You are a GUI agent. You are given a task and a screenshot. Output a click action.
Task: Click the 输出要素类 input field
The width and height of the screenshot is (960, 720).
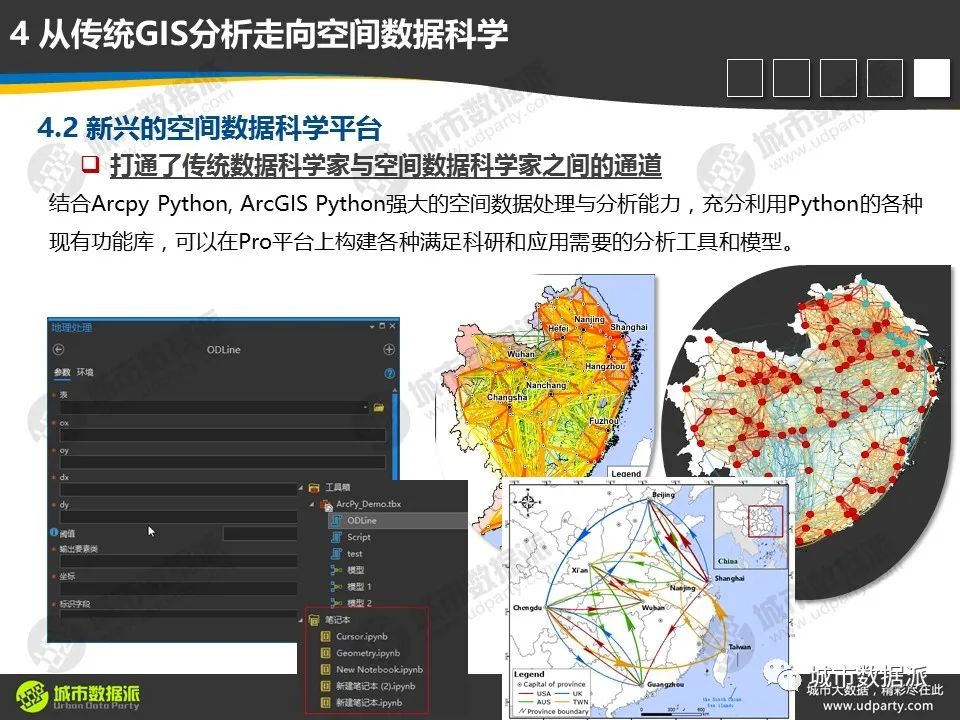(x=178, y=561)
